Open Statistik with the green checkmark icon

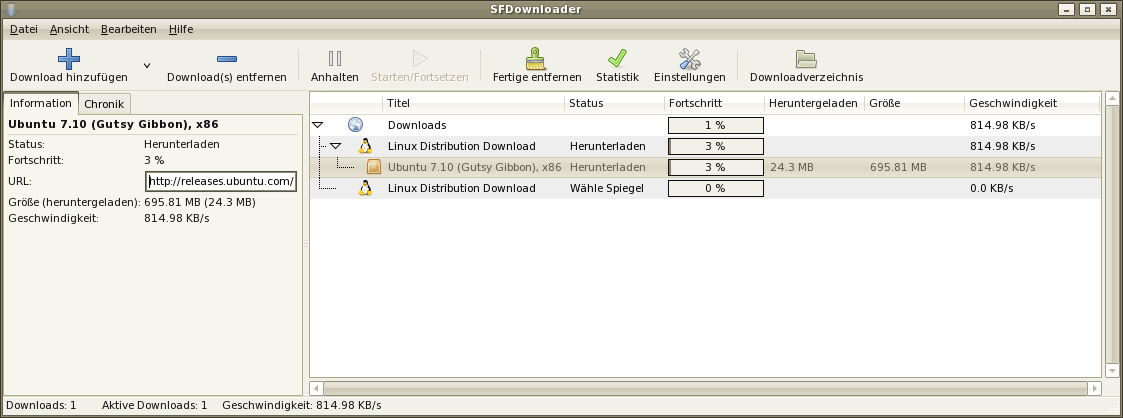click(617, 59)
